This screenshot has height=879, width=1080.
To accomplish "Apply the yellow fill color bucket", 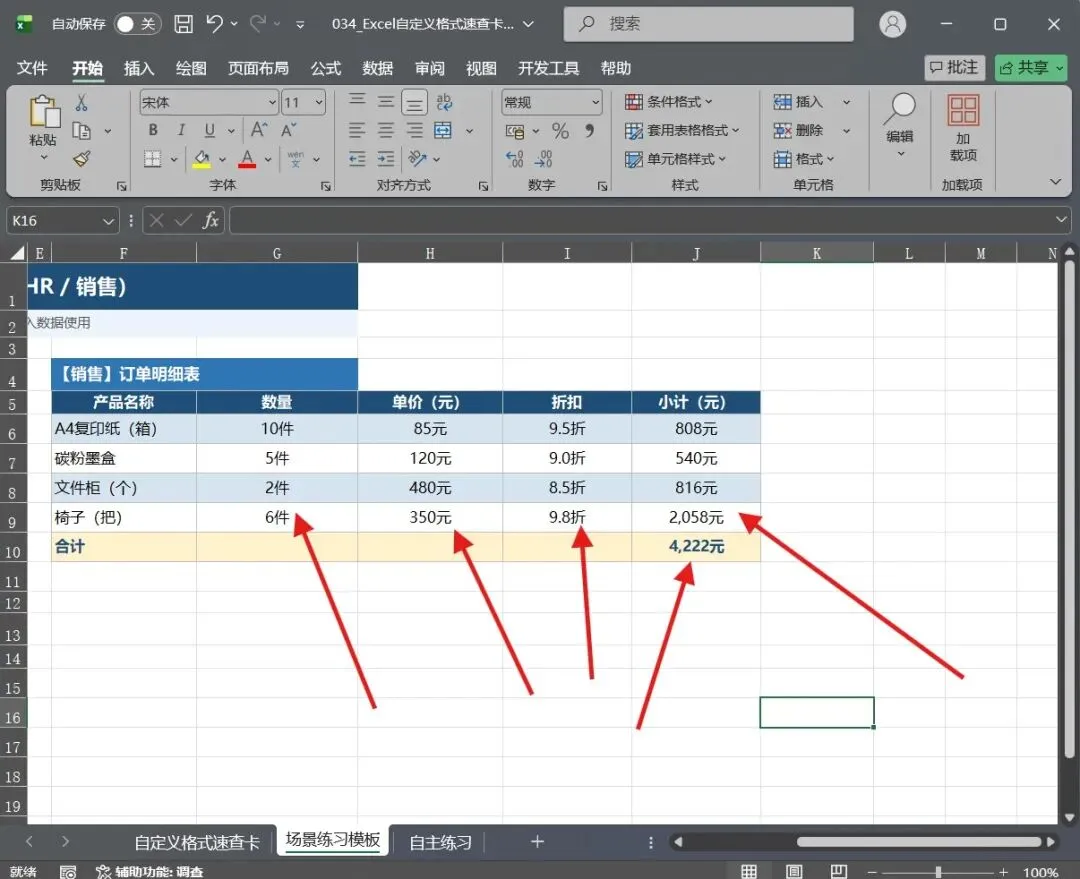I will point(202,159).
